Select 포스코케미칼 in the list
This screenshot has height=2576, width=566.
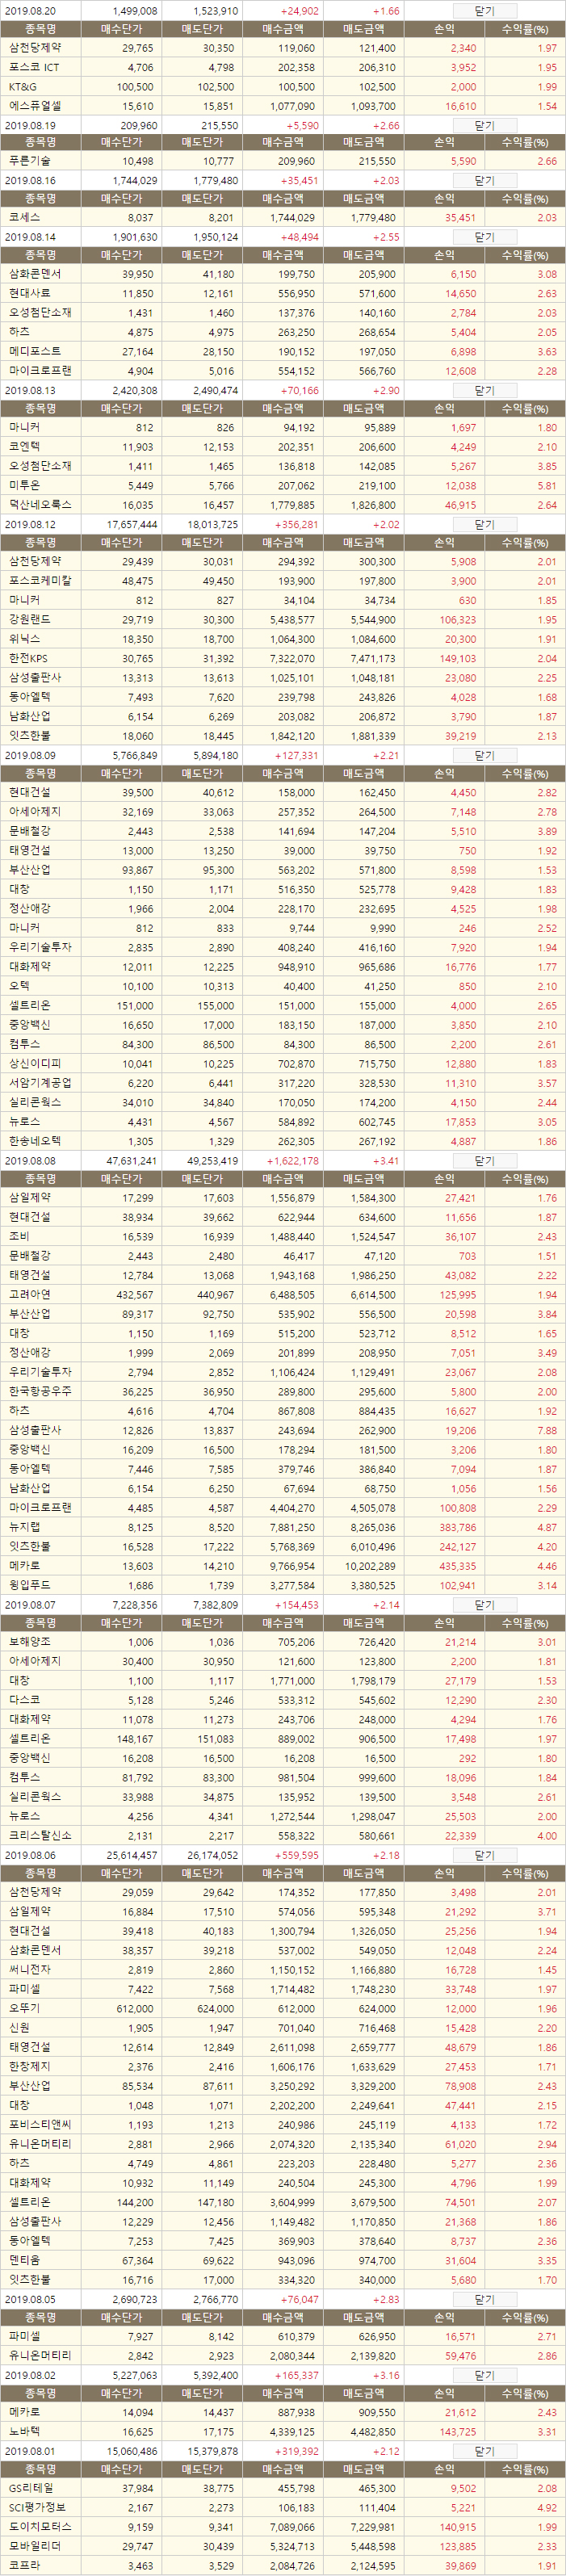click(x=40, y=580)
